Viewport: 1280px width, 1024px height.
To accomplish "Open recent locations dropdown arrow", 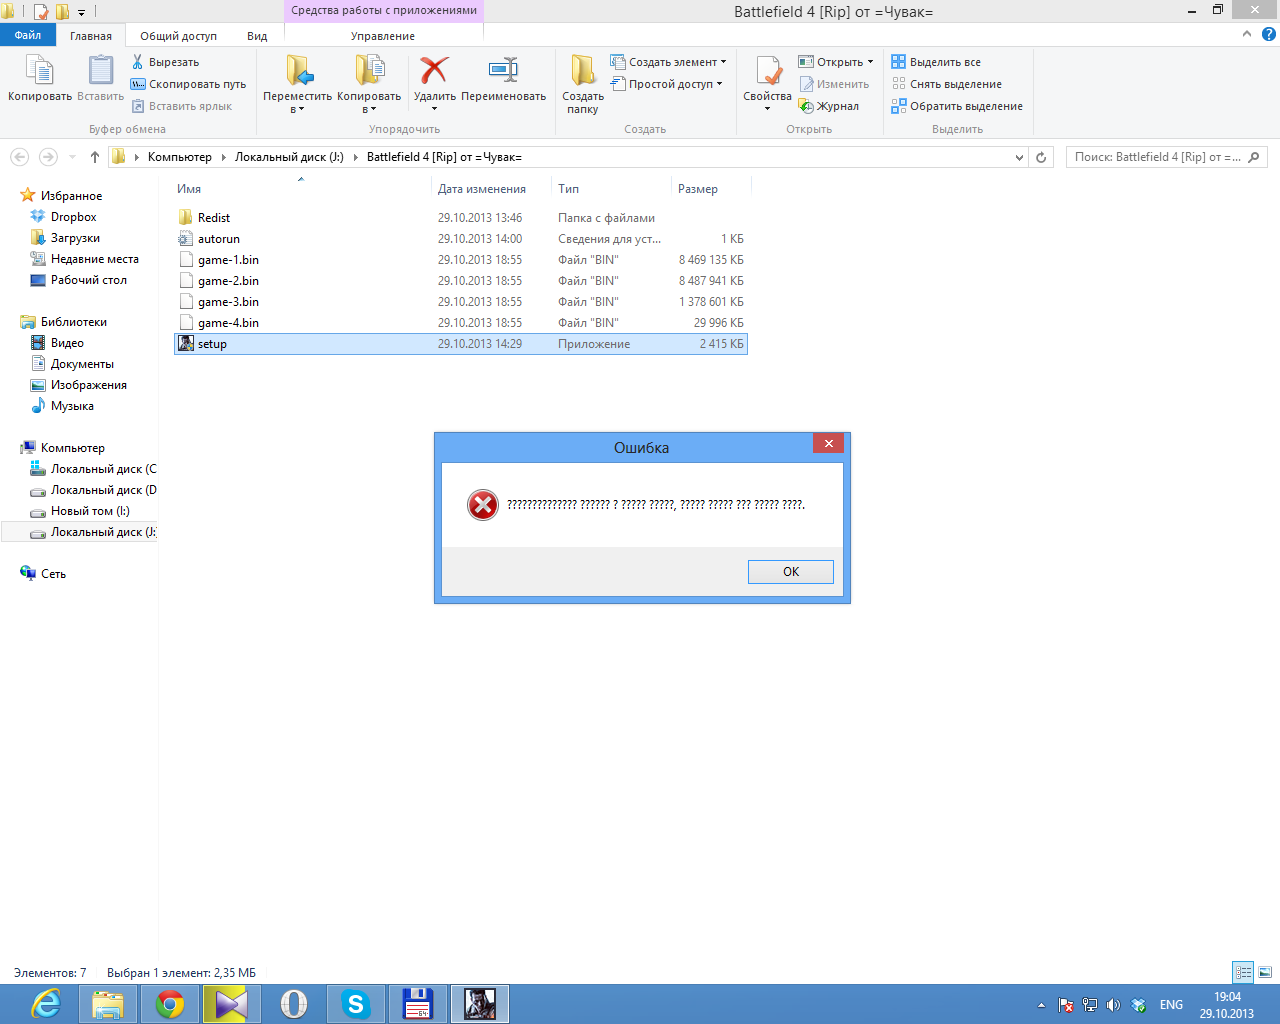I will 72,157.
